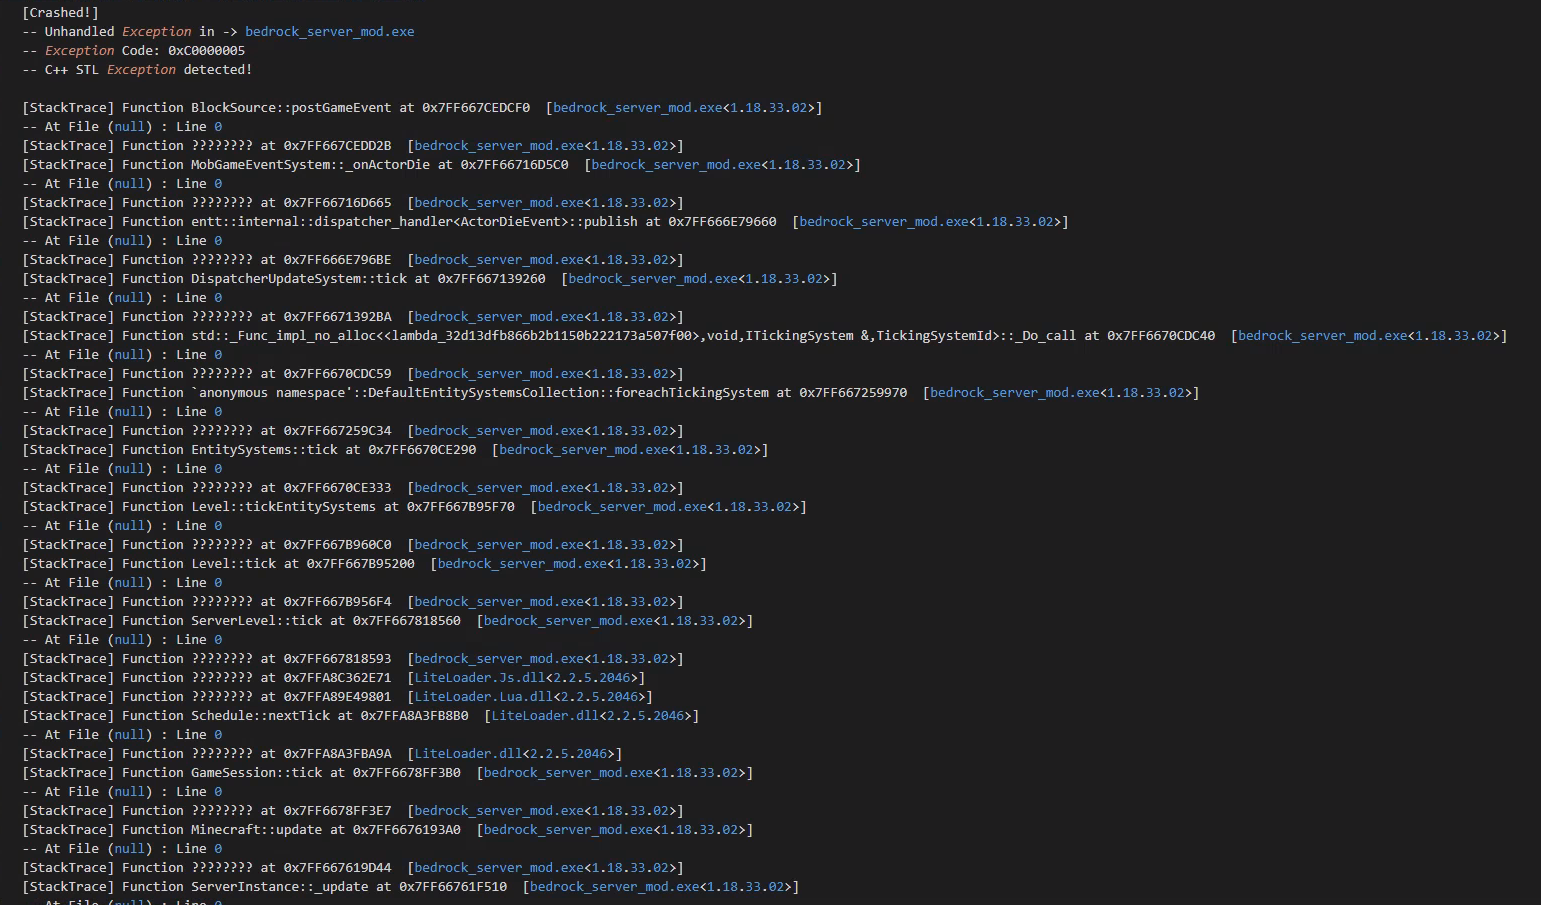The image size is (1541, 905).
Task: Click address 0x7FF6671392BA
Action: [337, 317]
